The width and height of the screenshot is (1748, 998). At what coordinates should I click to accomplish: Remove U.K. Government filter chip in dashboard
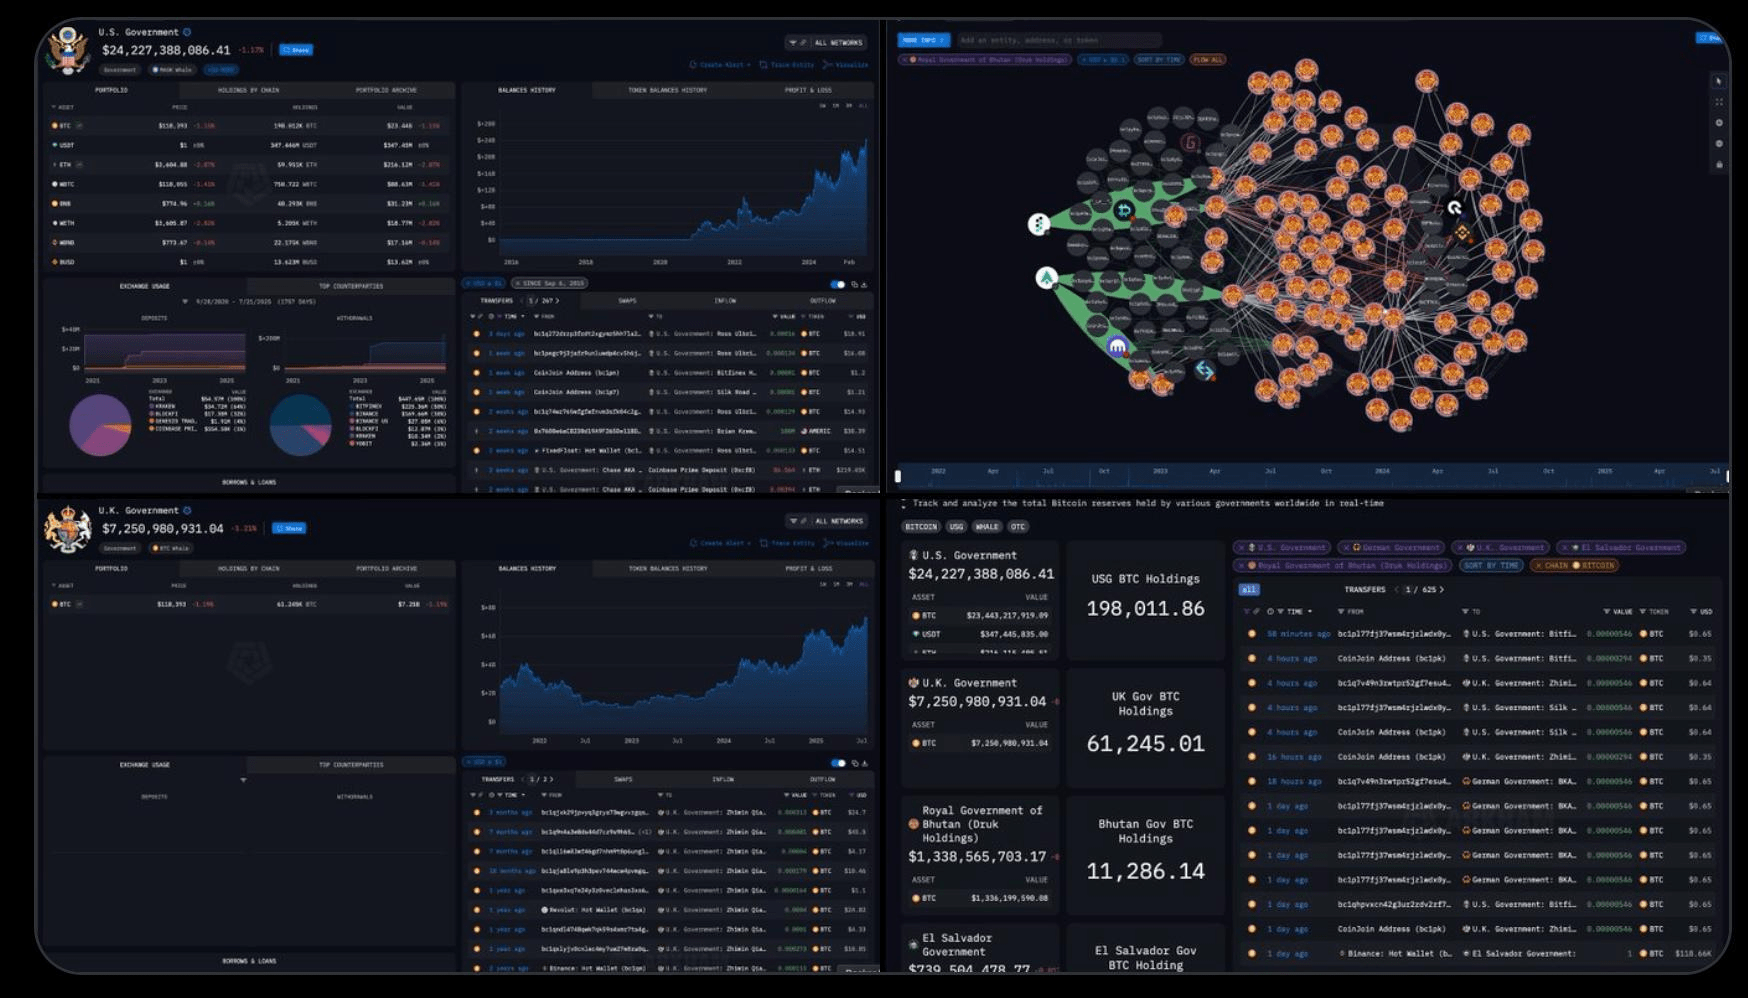1461,548
